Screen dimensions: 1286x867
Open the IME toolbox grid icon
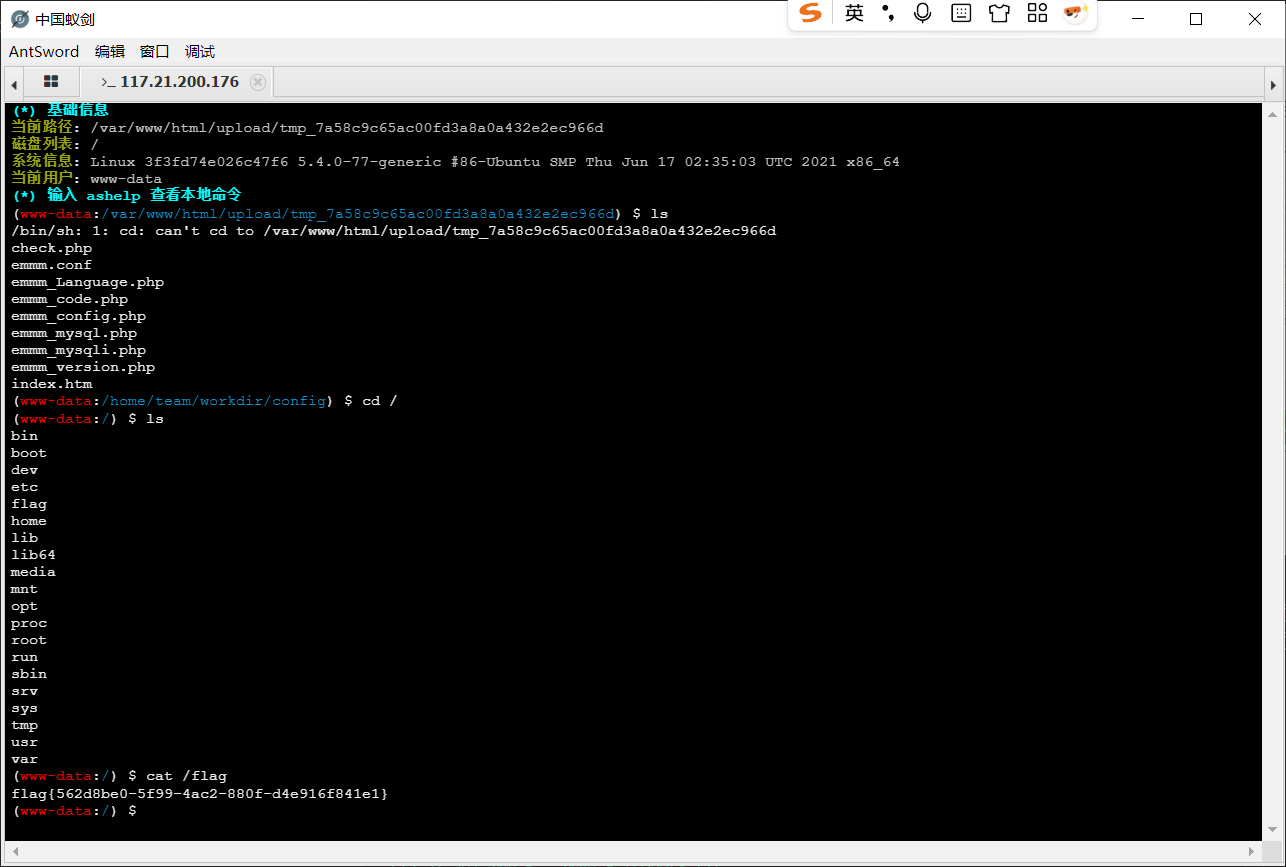coord(1037,13)
